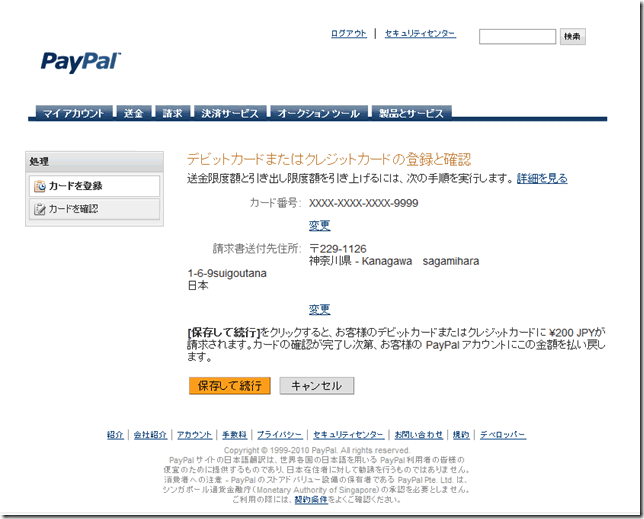Open the 詳細を見る link
Image resolution: width=644 pixels, height=519 pixels.
click(542, 179)
